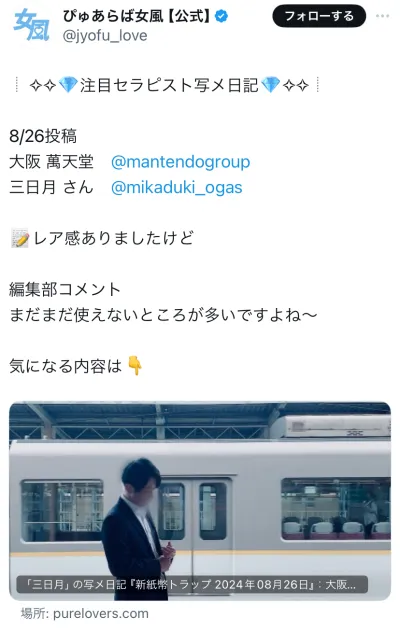Click the right diamond emoji in header
Viewport: 400px width, 632px height.
(270, 85)
